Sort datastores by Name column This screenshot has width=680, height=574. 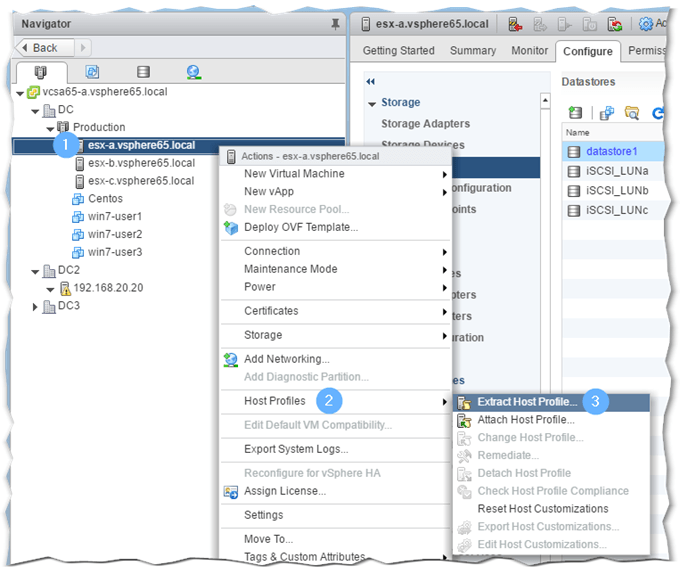pyautogui.click(x=613, y=132)
